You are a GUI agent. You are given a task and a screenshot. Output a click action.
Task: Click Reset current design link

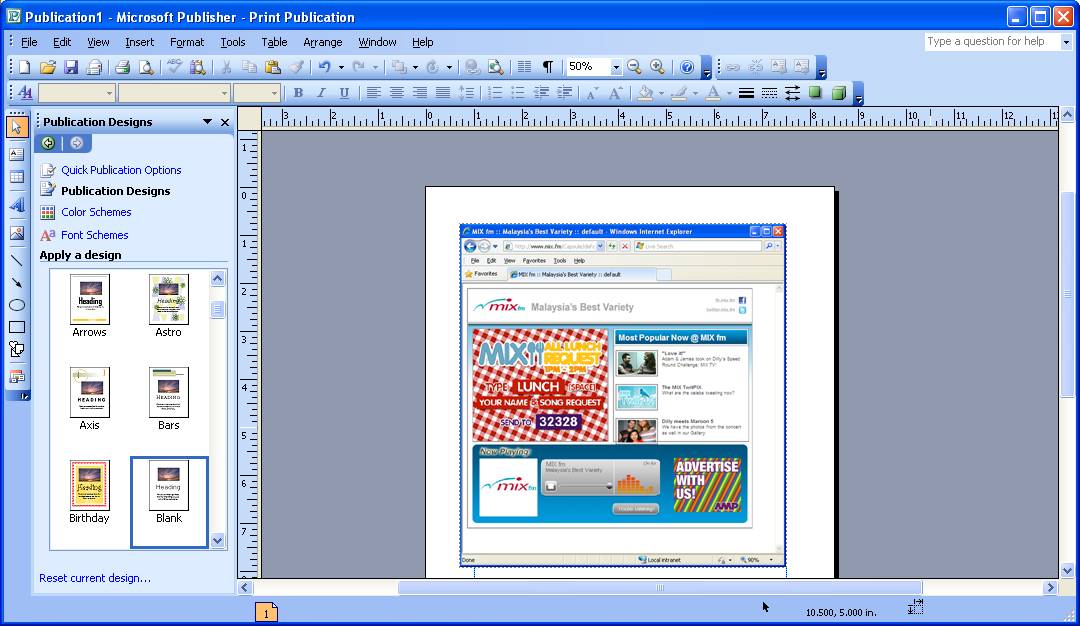pyautogui.click(x=95, y=578)
